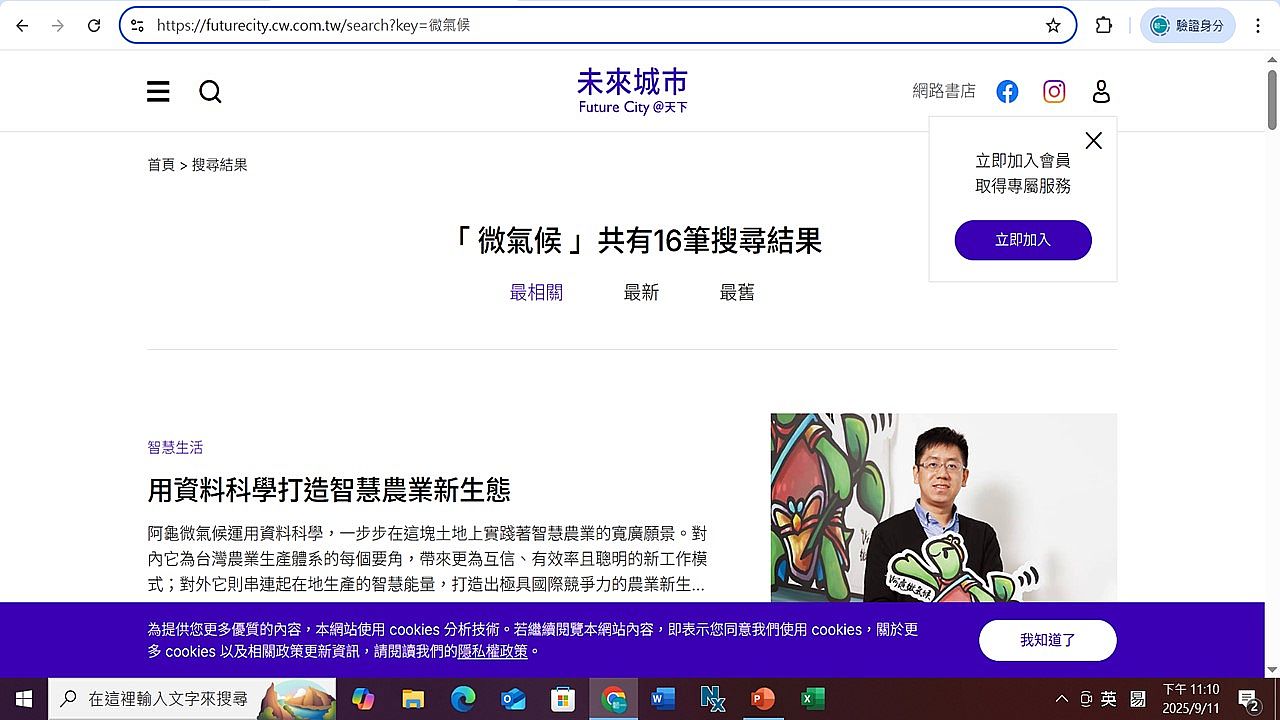Select the 最相關 sorting tab

click(x=536, y=292)
